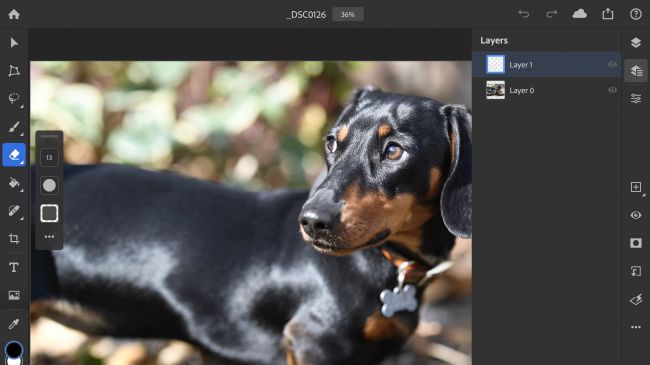Redo the last action
650x365 pixels.
click(552, 14)
